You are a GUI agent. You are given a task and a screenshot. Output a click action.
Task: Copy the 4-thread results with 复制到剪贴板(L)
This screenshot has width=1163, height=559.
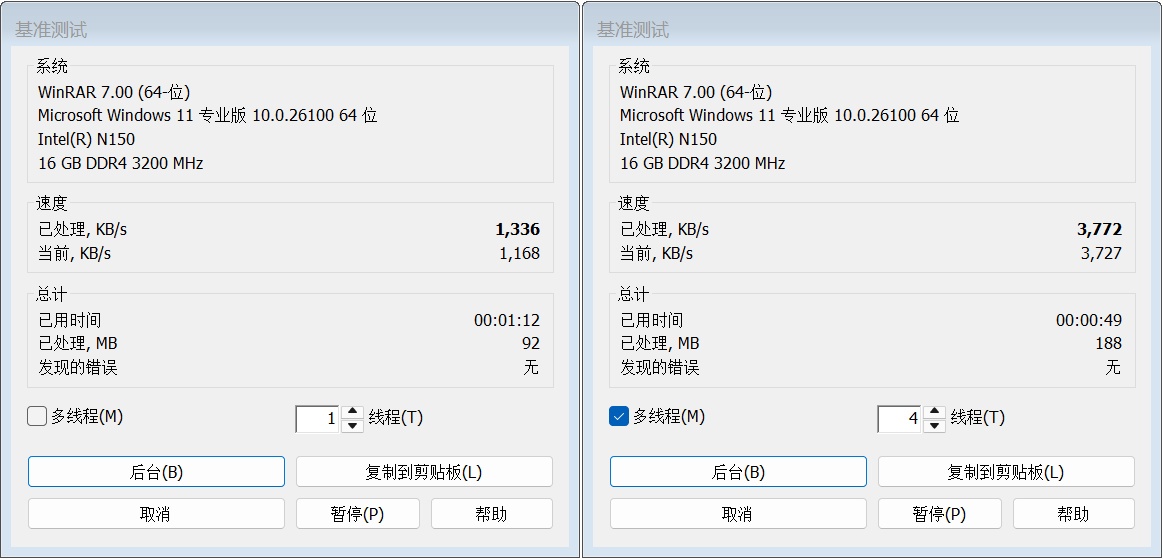click(x=1006, y=472)
